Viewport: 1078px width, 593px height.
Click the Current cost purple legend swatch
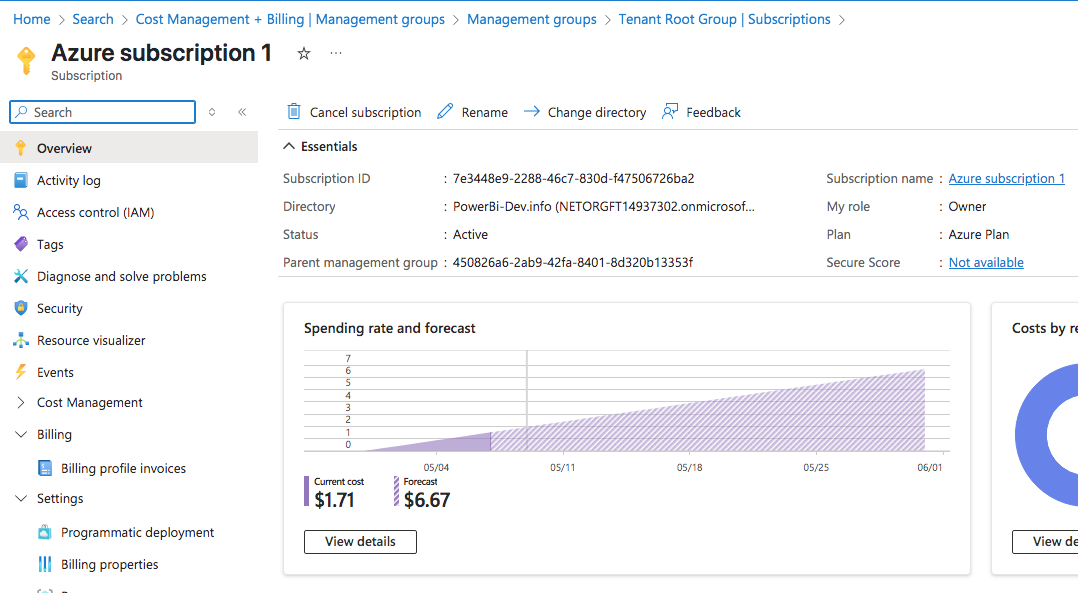pos(307,491)
